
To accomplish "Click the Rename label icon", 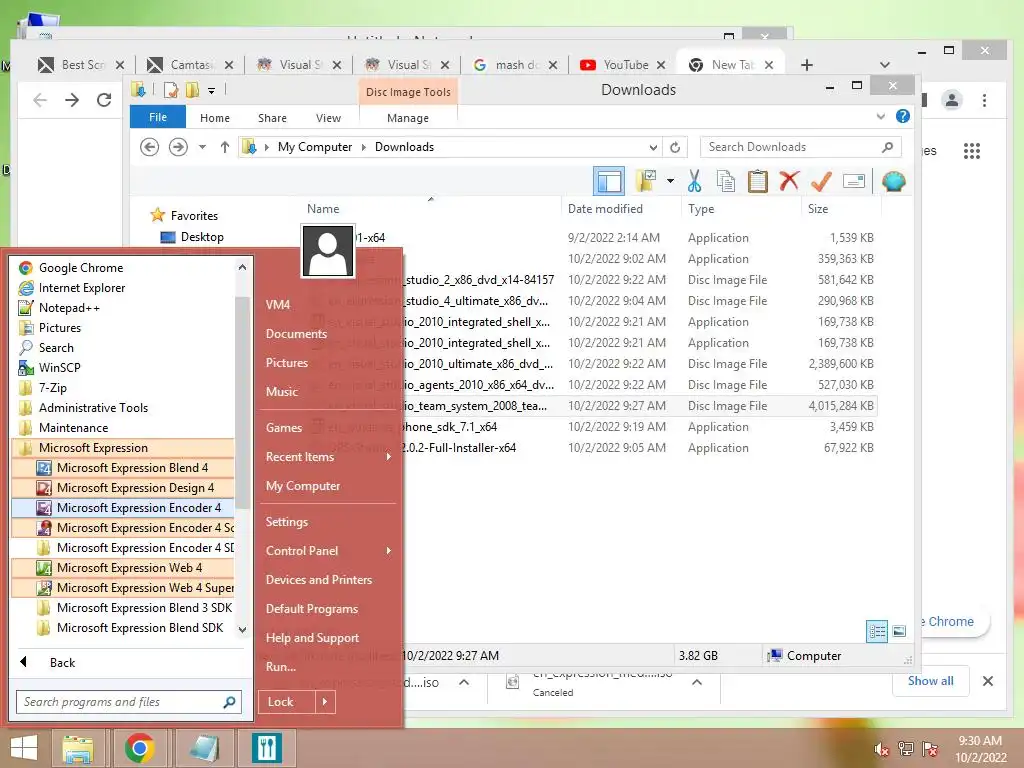I will (x=854, y=181).
